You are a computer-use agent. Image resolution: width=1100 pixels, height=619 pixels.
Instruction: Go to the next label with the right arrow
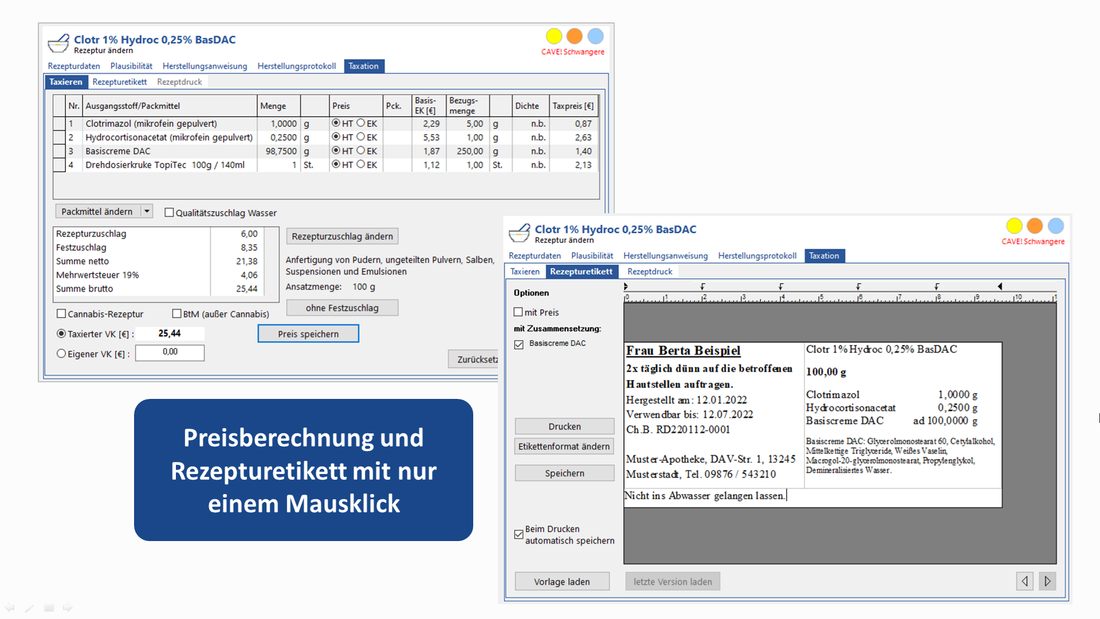tap(1047, 581)
